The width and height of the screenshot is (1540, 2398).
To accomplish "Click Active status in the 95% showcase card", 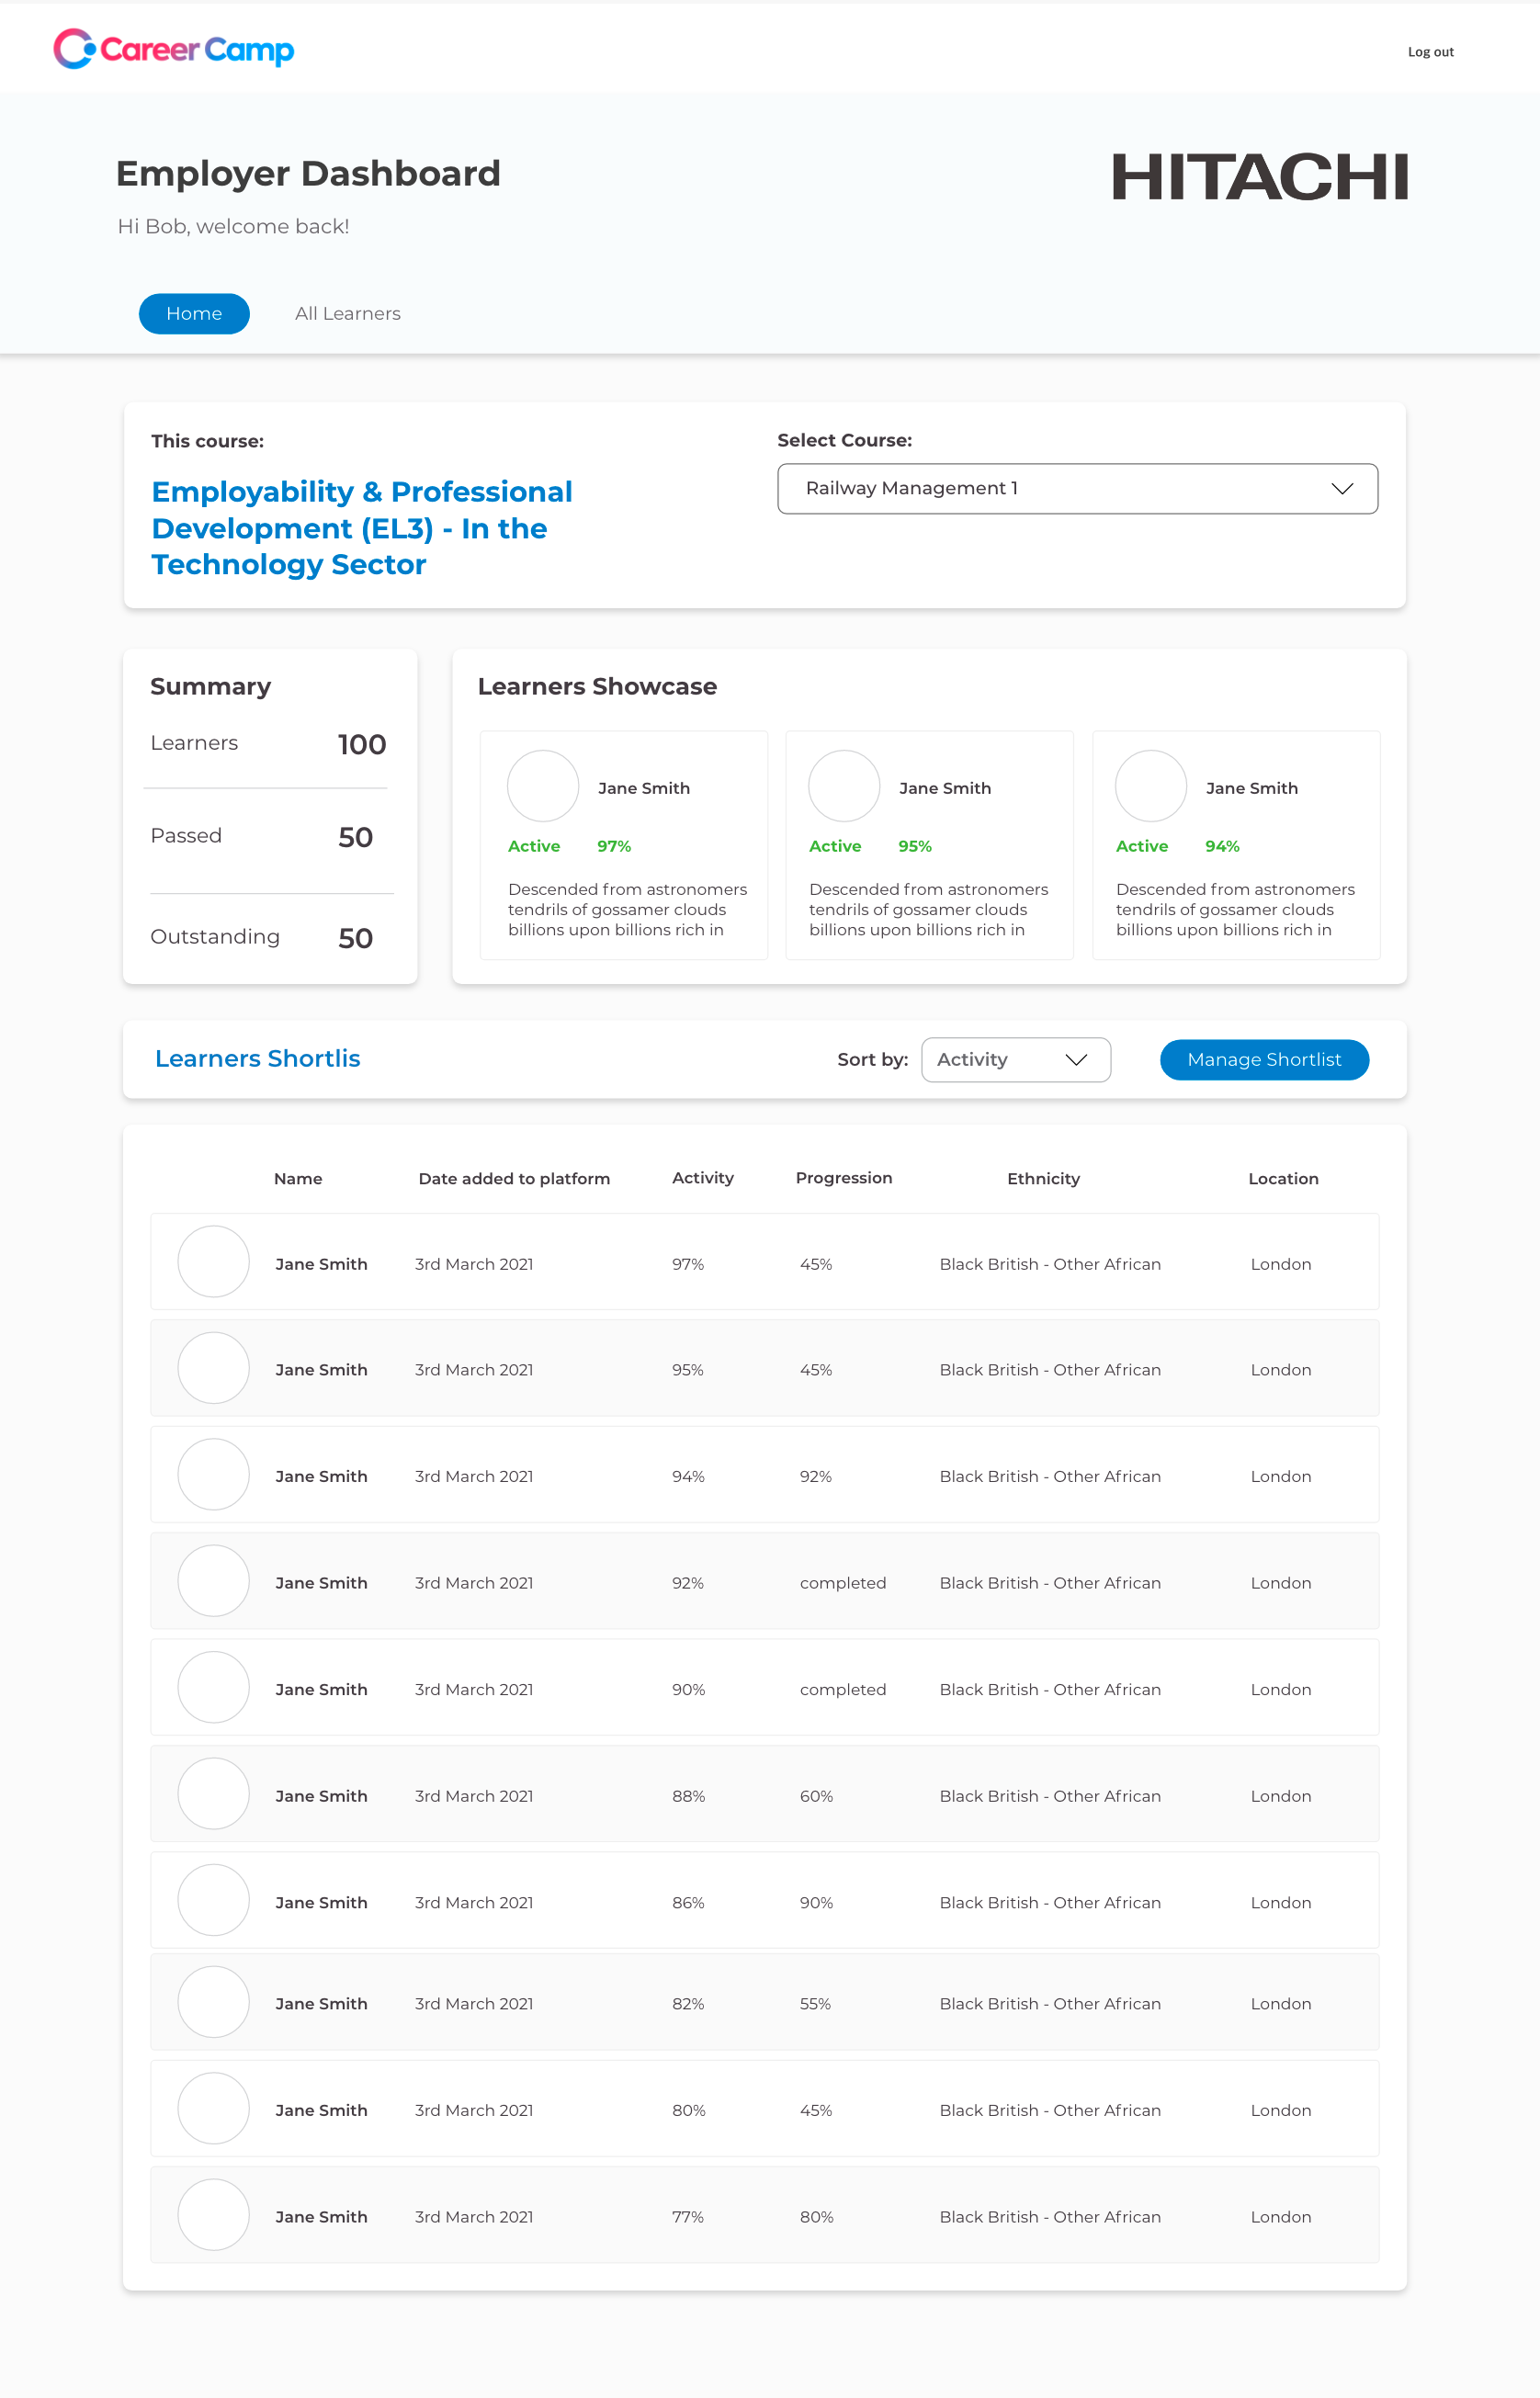I will [x=835, y=846].
